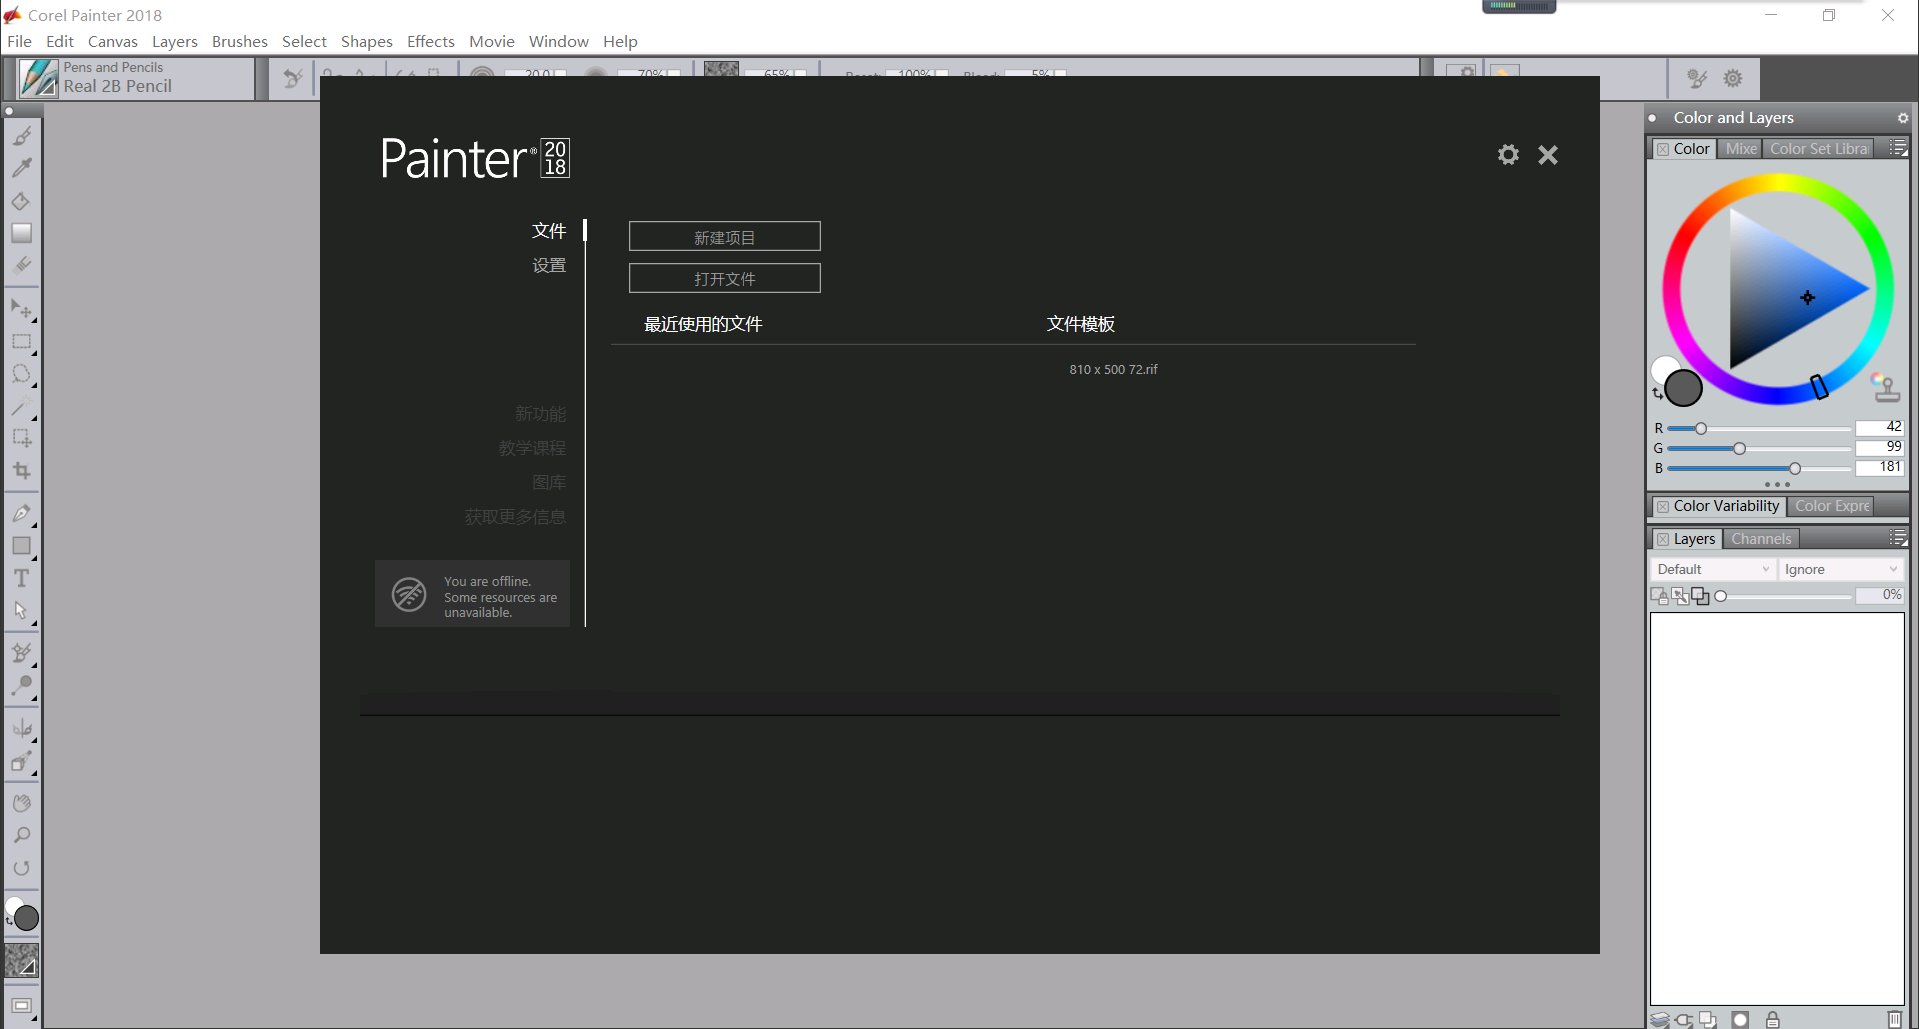Select the Dropper tool
This screenshot has width=1919, height=1029.
click(21, 168)
